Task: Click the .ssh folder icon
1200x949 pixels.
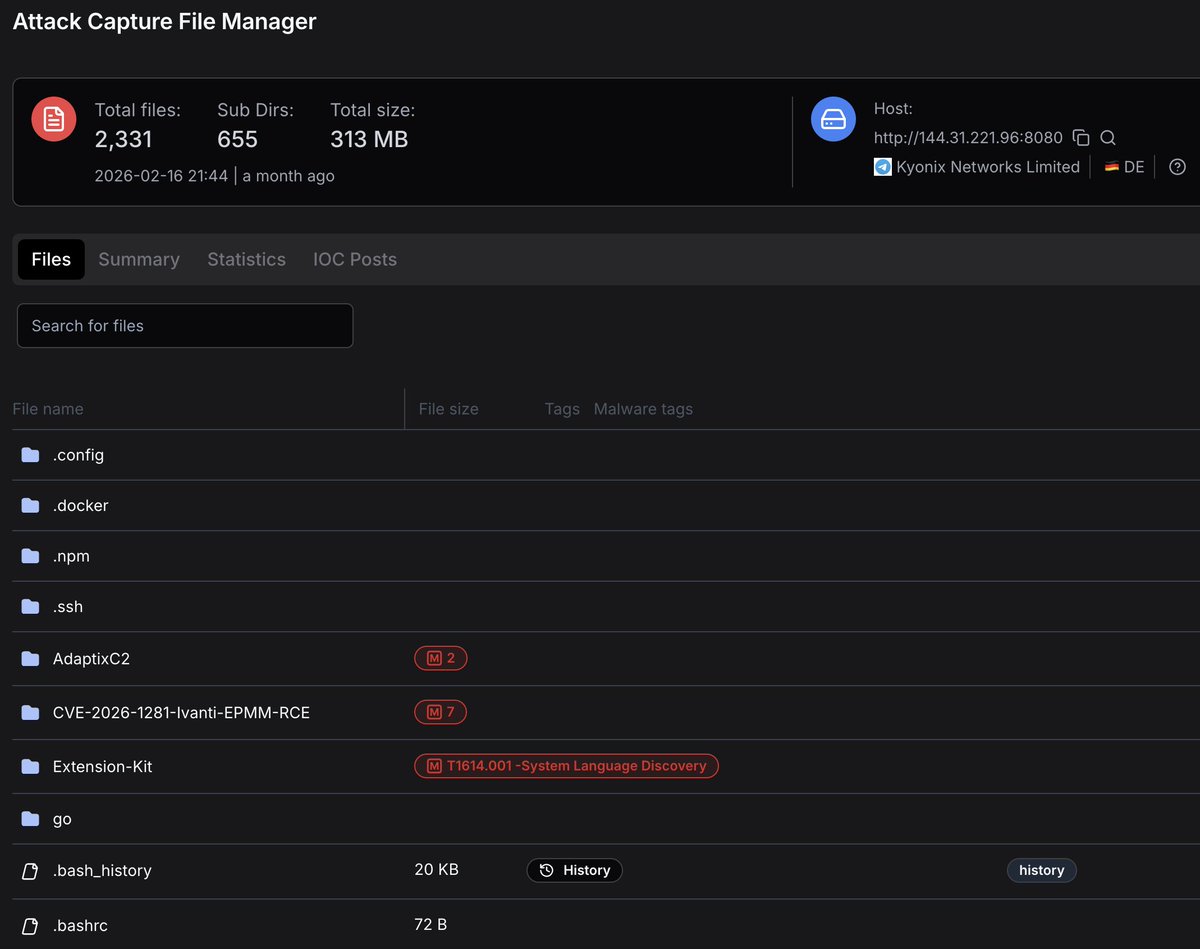Action: (30, 606)
